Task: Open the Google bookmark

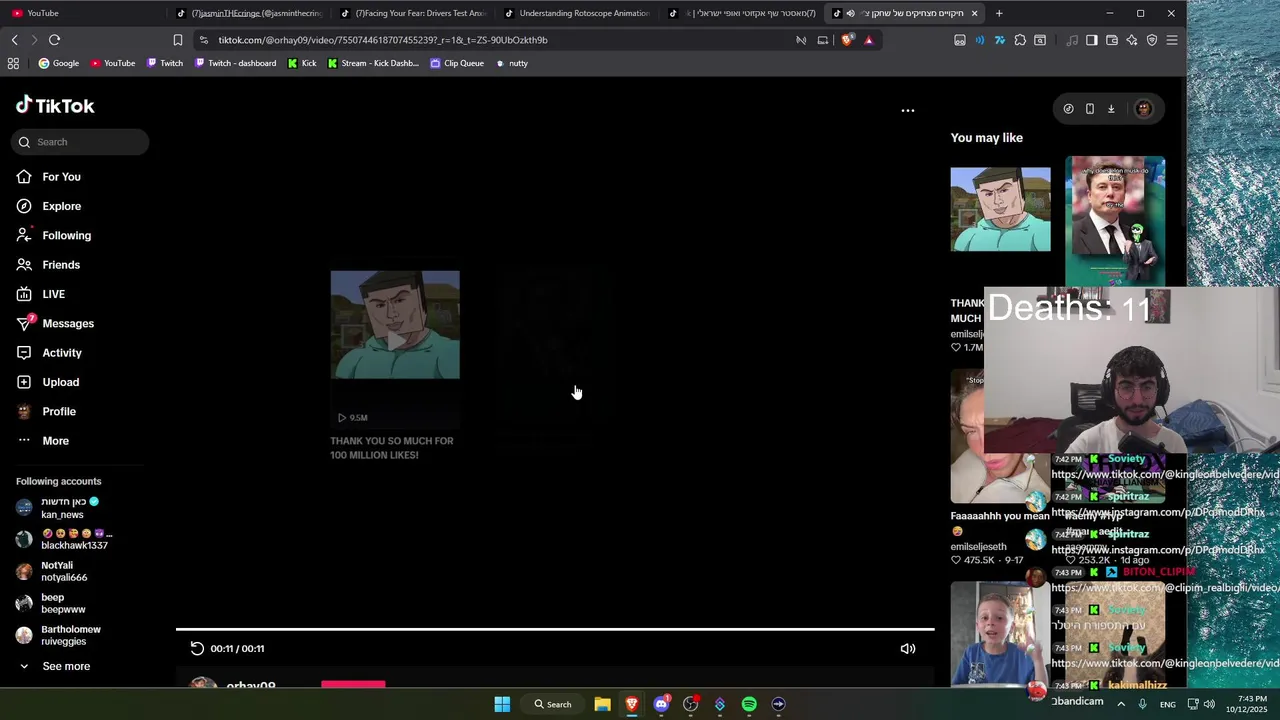Action: (x=59, y=63)
